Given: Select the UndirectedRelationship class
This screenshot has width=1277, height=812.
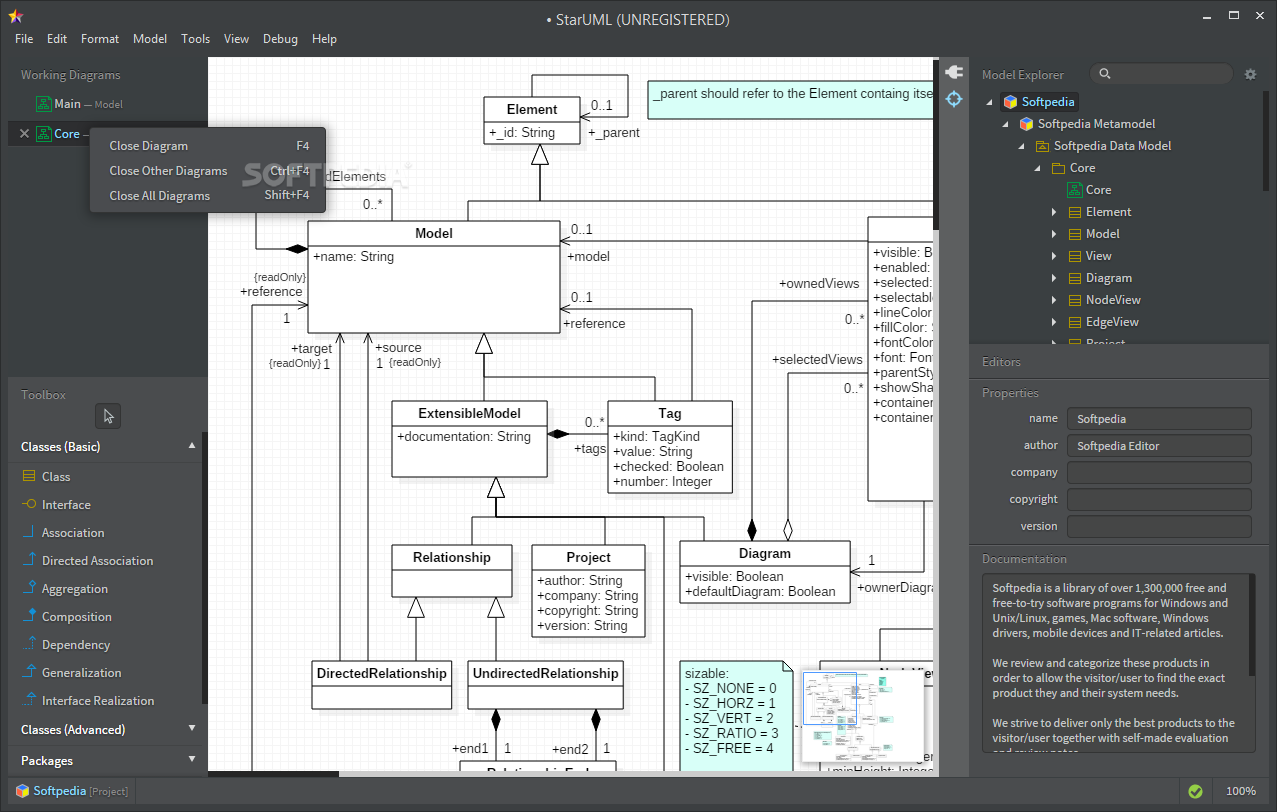Looking at the screenshot, I should pyautogui.click(x=545, y=685).
